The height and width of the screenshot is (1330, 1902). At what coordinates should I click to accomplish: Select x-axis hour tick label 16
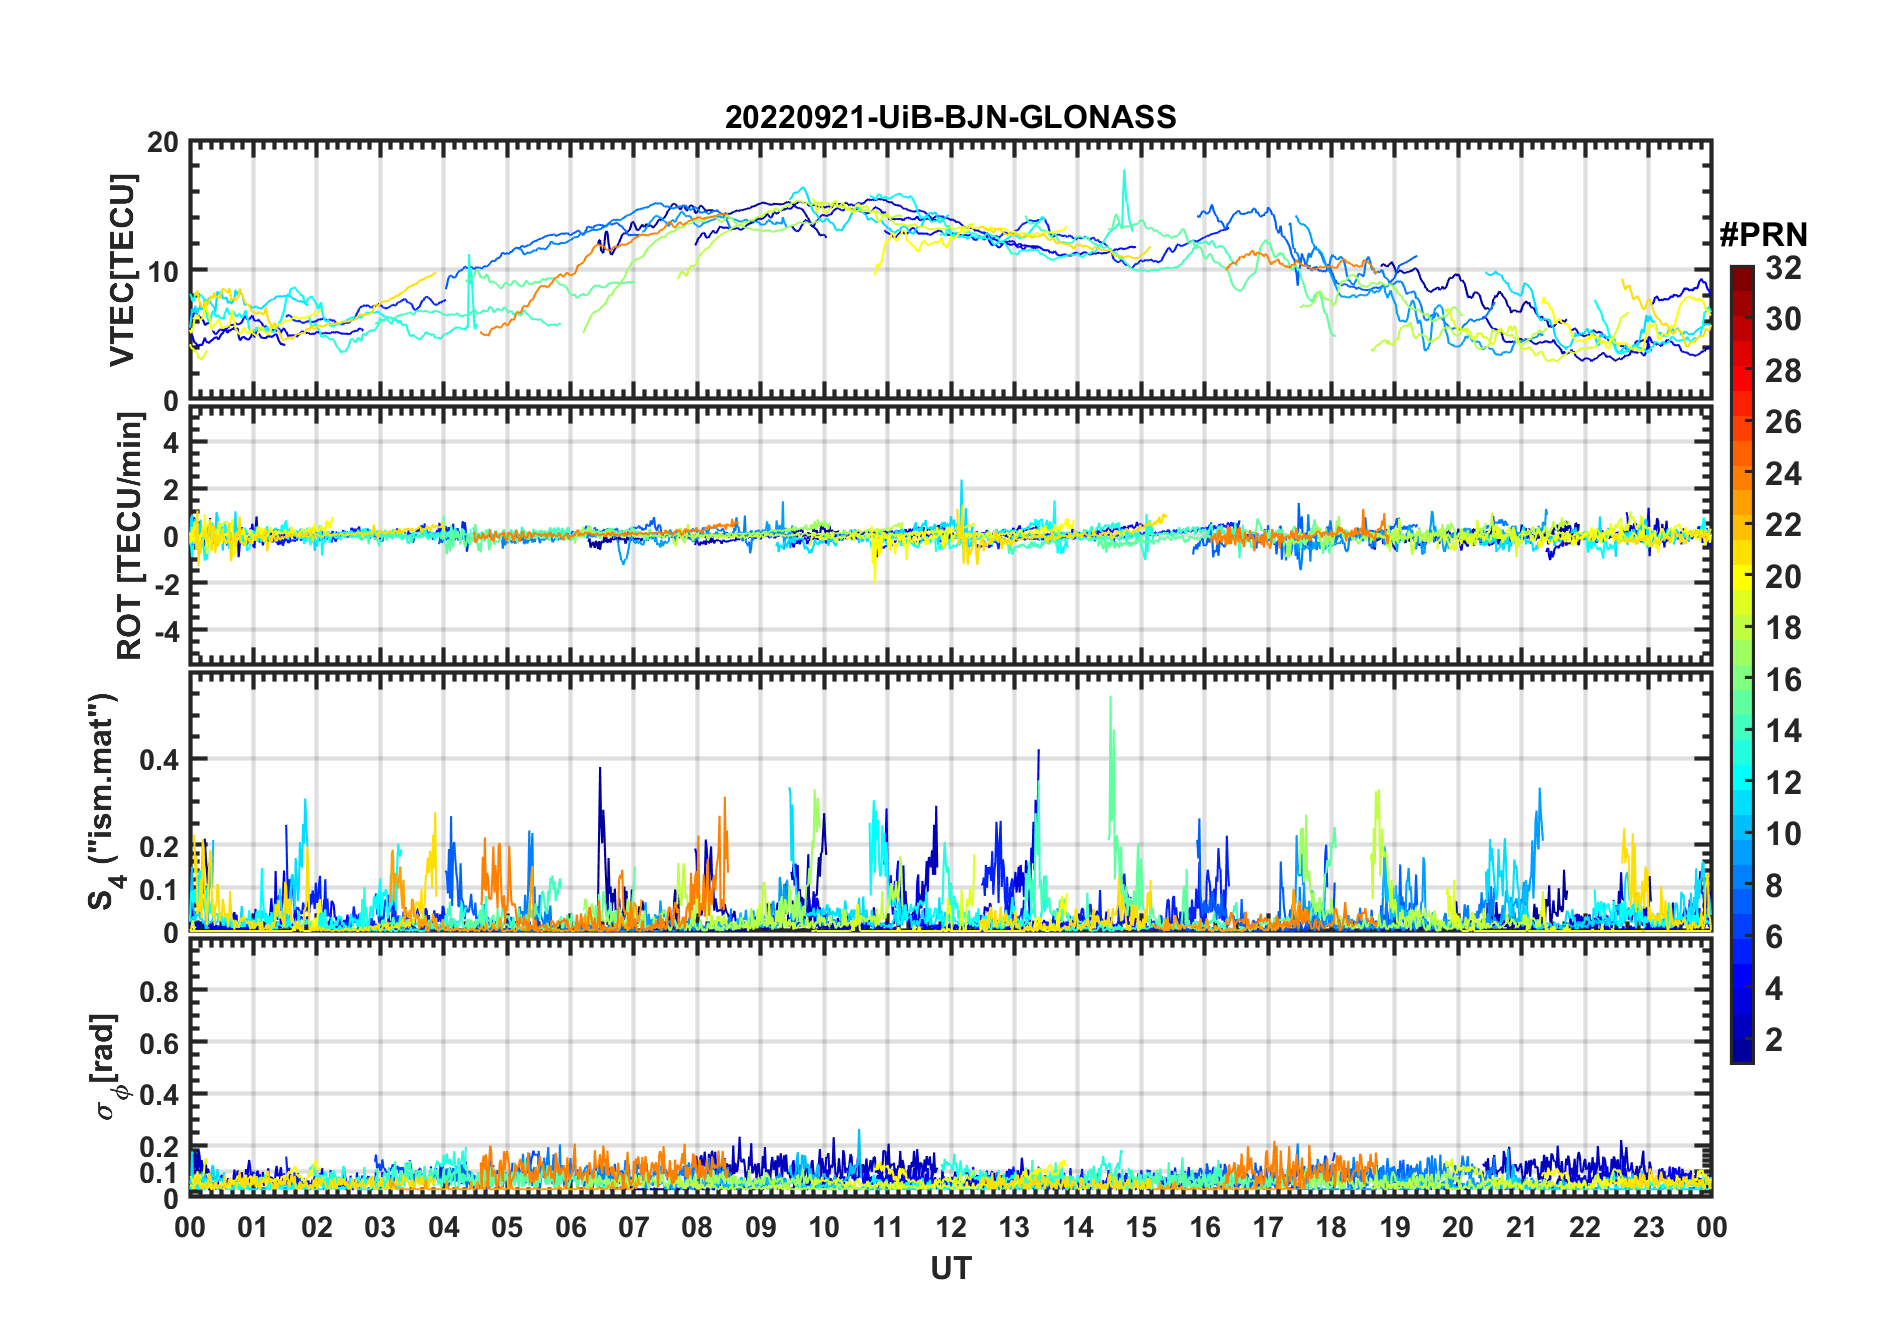tap(1204, 1227)
